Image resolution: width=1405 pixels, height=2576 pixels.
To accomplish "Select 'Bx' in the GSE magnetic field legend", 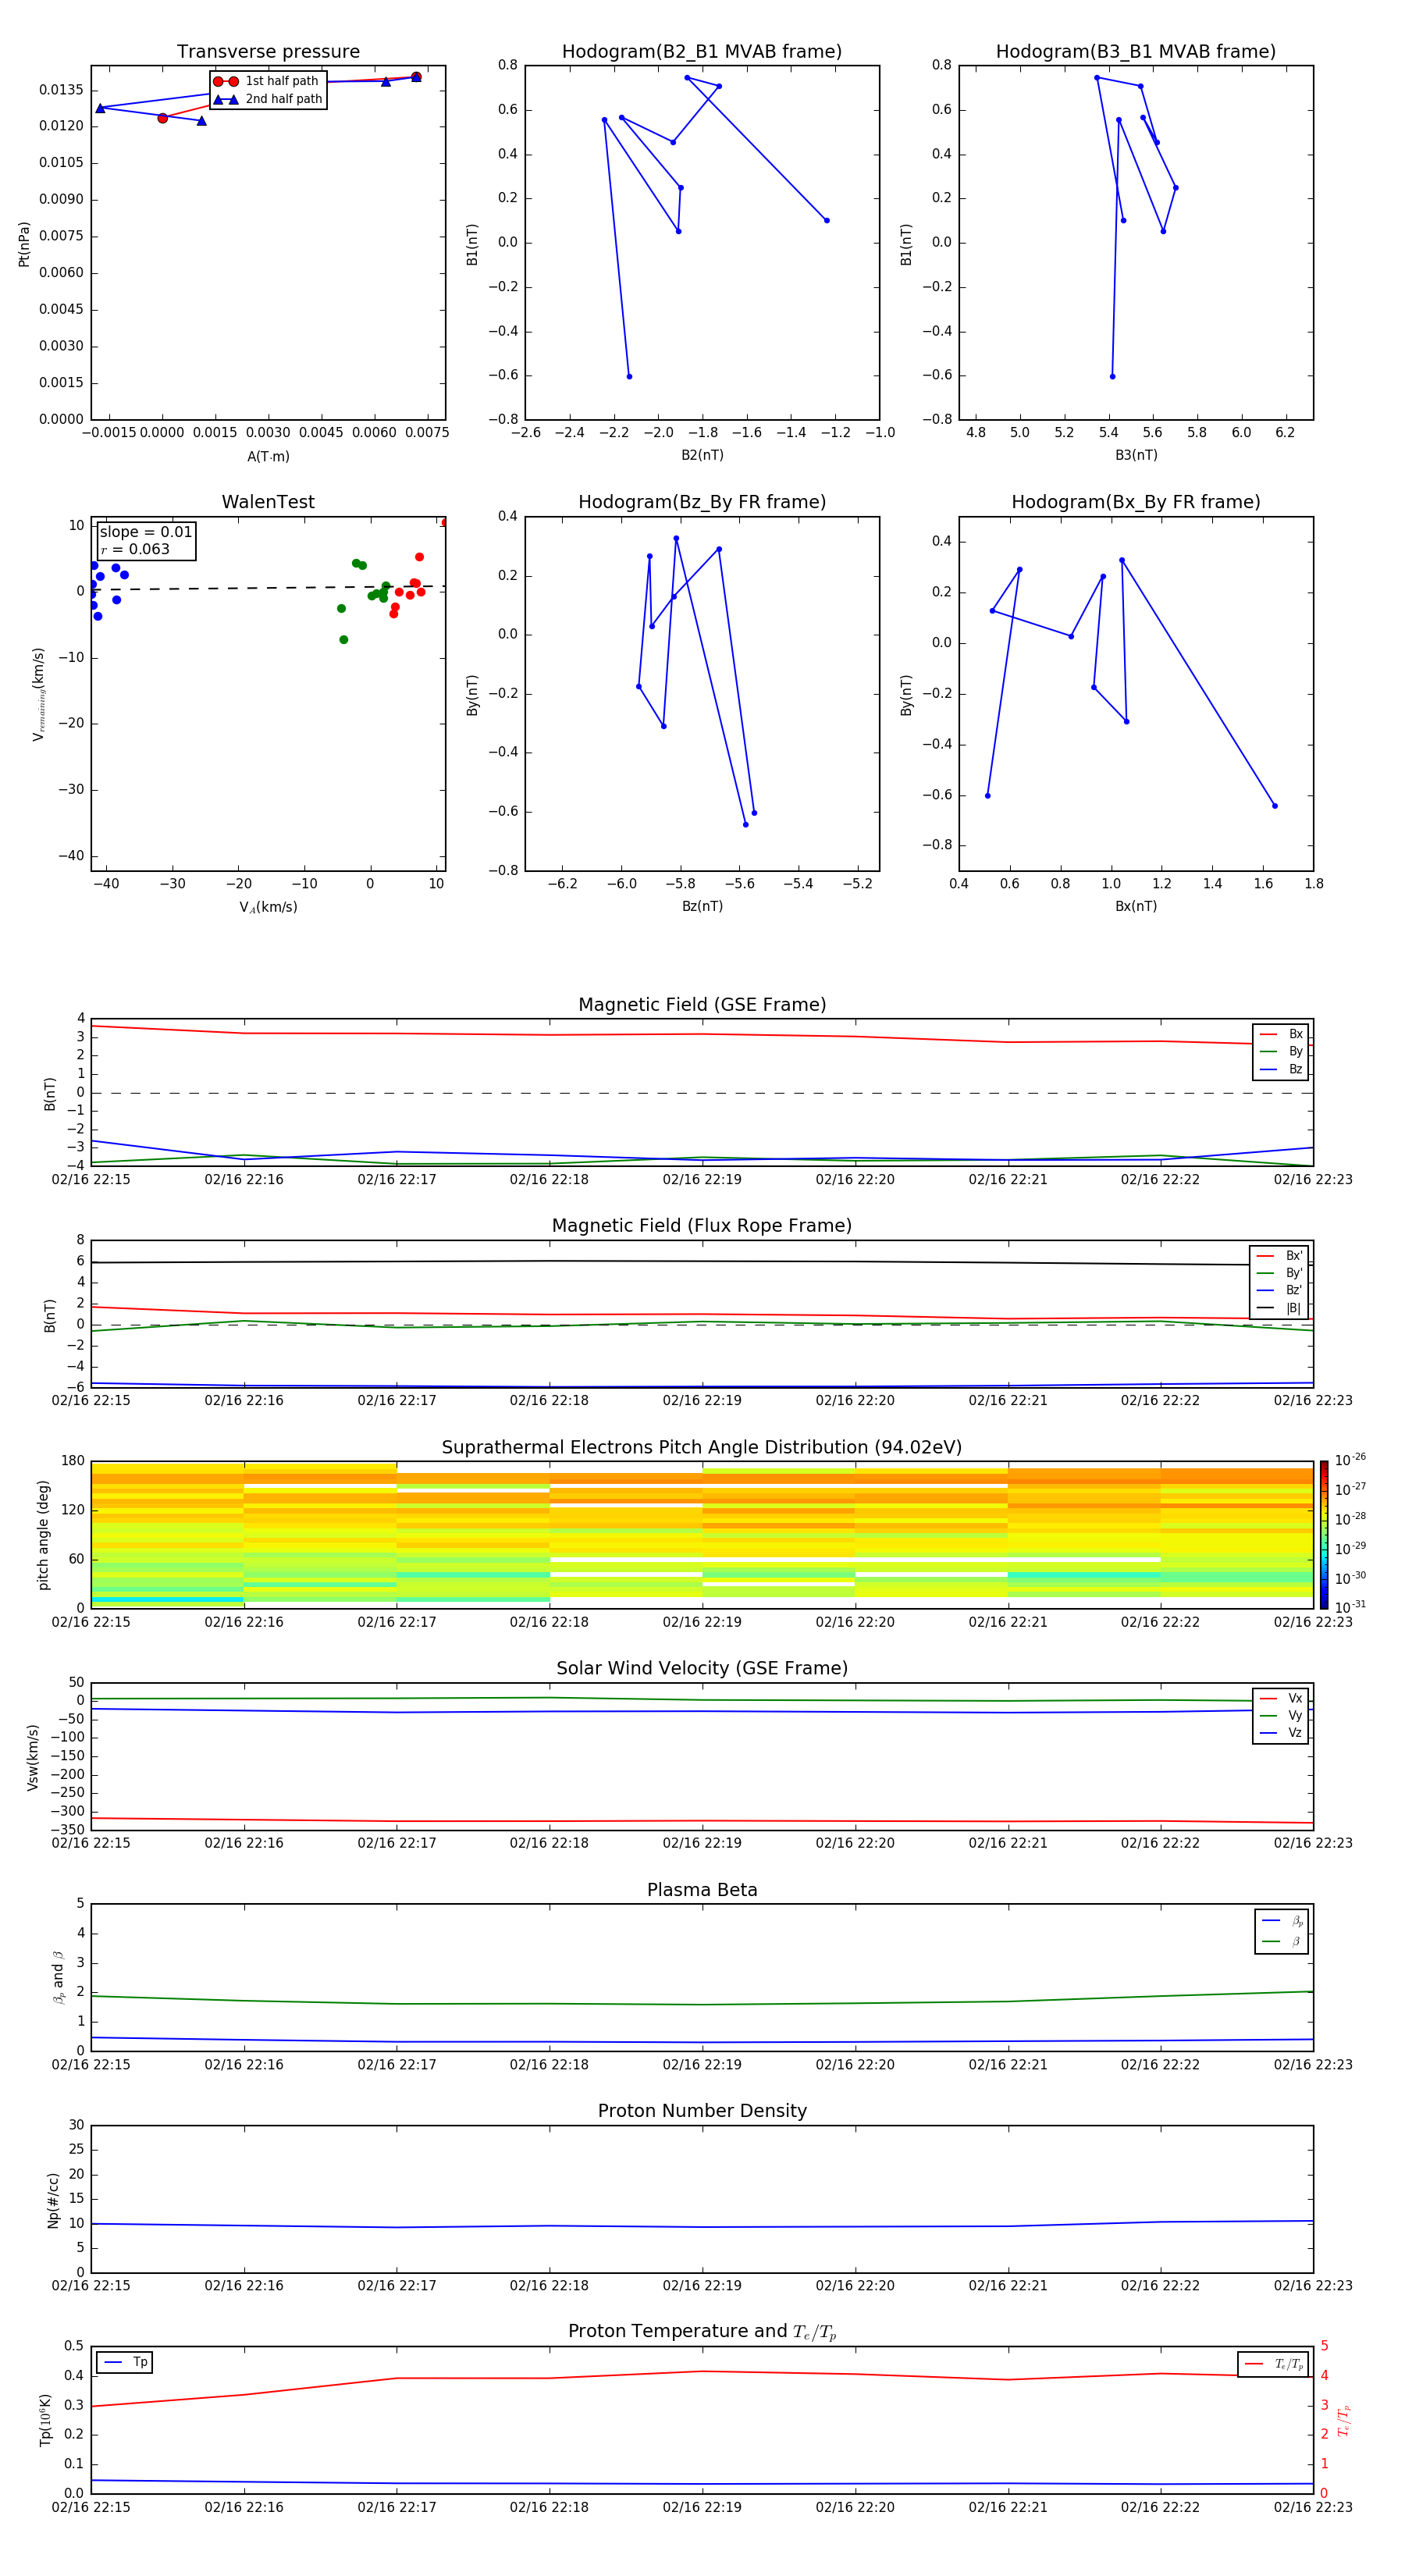I will click(x=1281, y=1034).
